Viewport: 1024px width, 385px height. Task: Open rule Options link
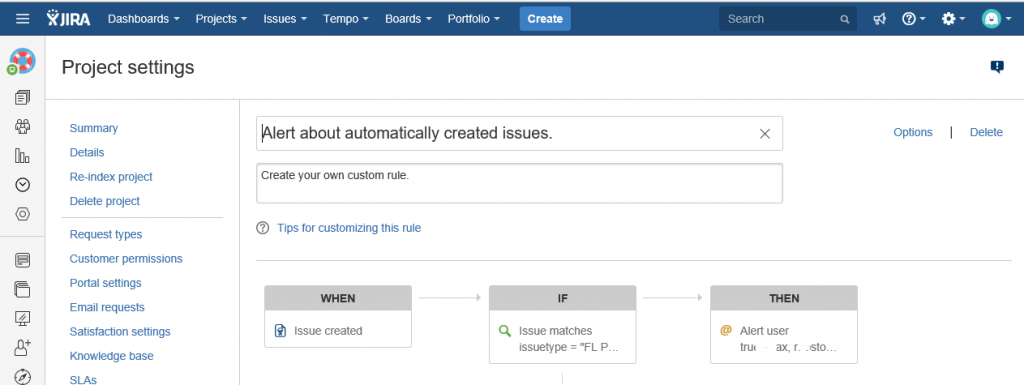[x=913, y=132]
